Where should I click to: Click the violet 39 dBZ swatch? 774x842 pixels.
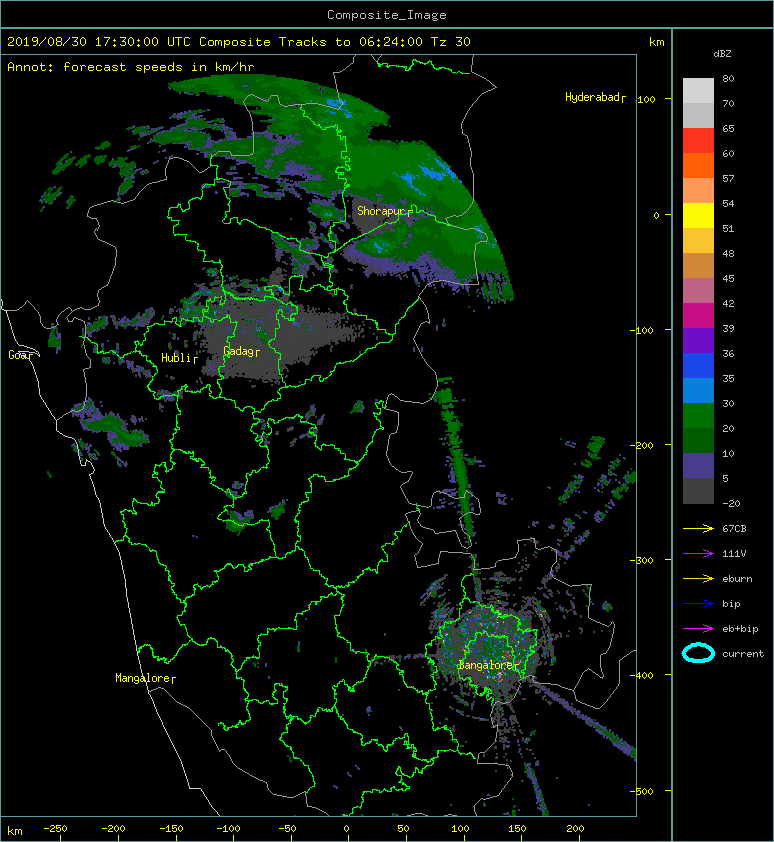click(698, 340)
